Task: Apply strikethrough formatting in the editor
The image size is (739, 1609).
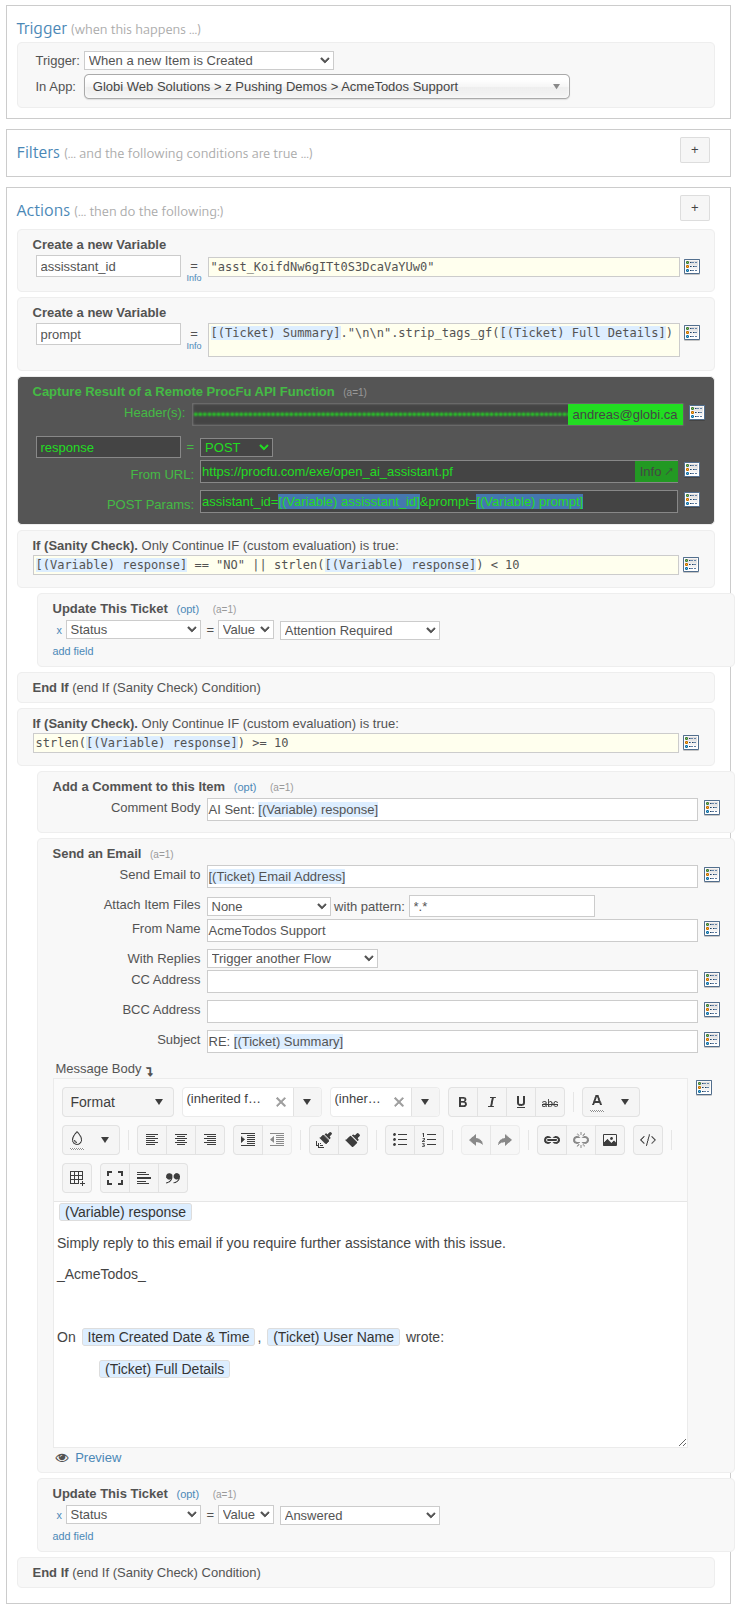Action: pyautogui.click(x=550, y=1102)
